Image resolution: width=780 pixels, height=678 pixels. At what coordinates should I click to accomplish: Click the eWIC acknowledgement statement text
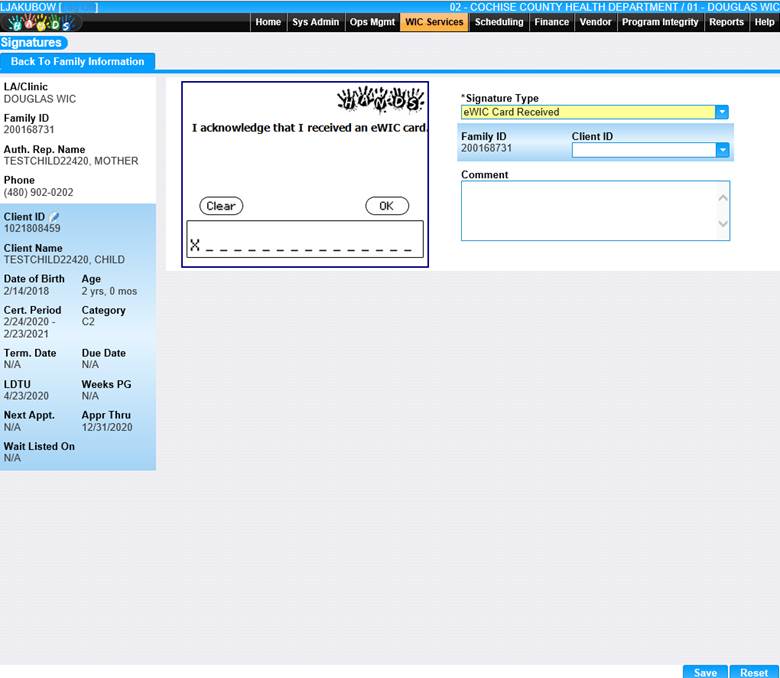[309, 128]
